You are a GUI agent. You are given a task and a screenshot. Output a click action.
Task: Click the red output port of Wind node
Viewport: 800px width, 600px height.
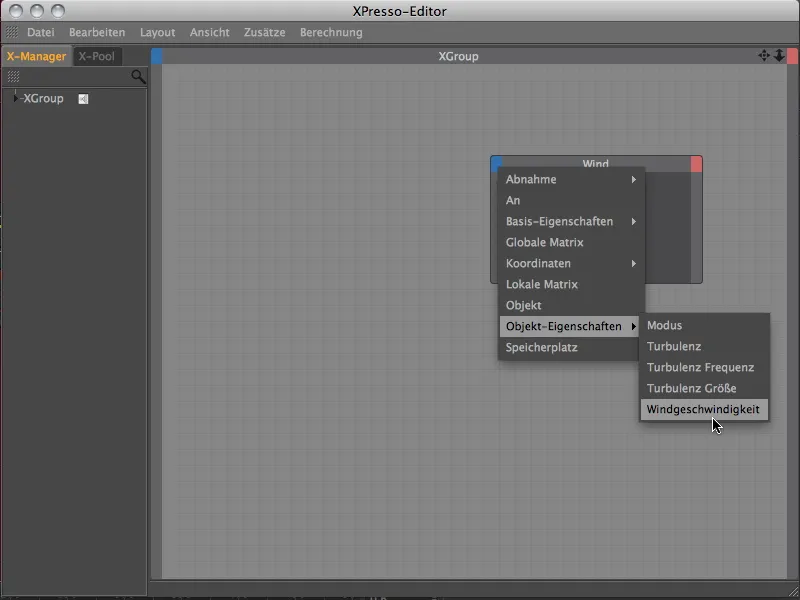(x=696, y=164)
